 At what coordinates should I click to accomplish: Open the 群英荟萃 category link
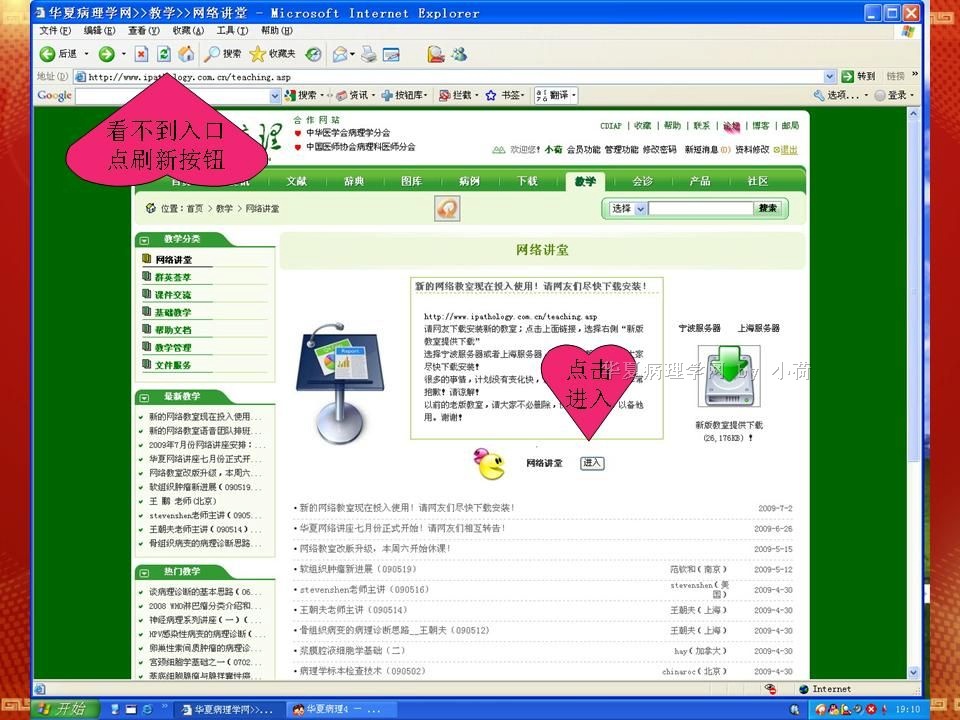(173, 277)
